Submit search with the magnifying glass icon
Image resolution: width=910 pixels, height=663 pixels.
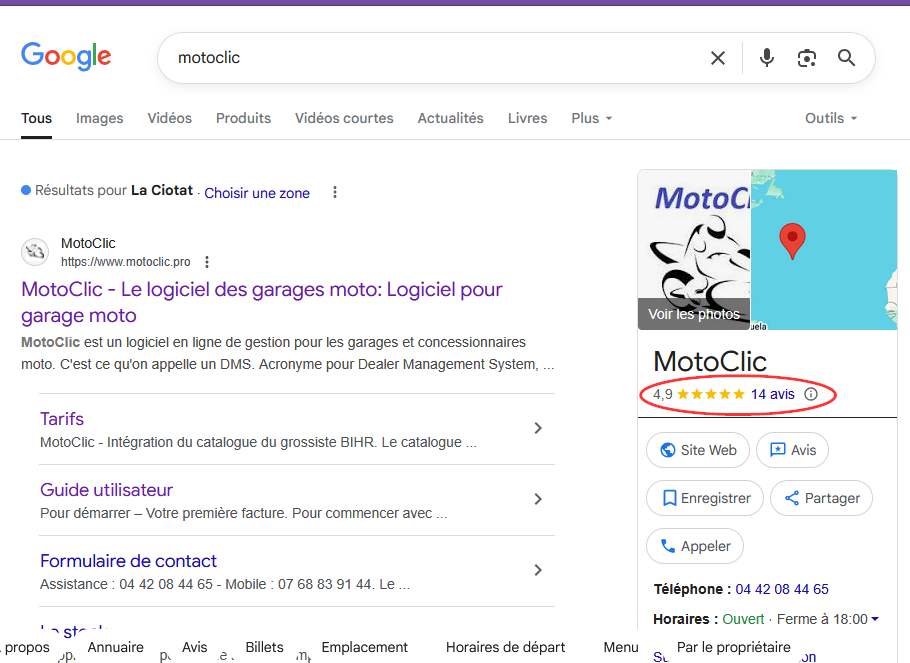tap(846, 58)
